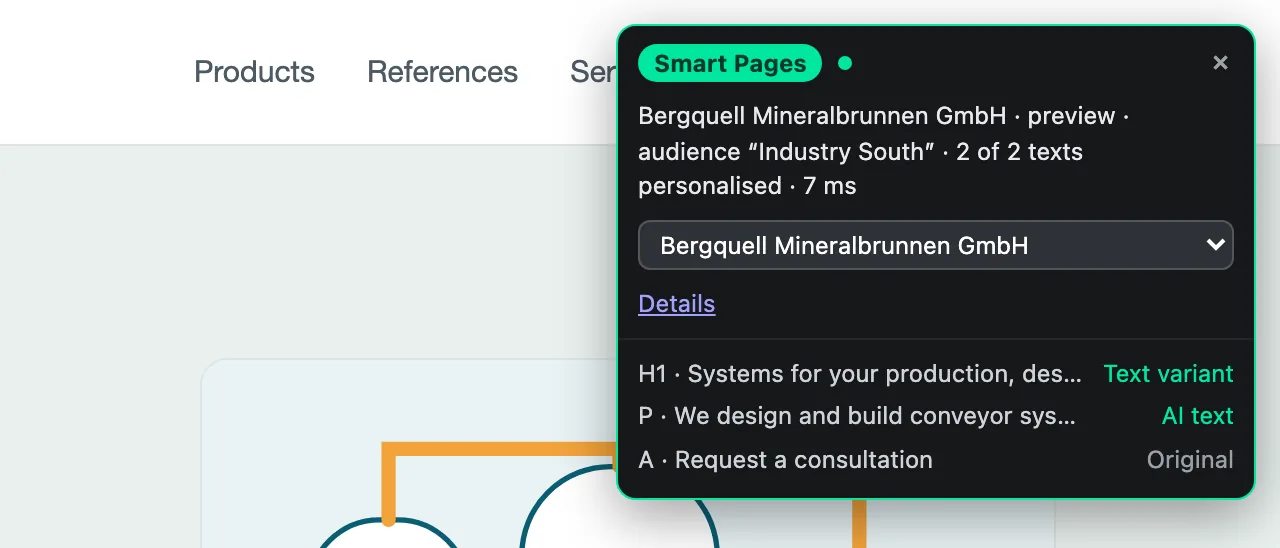
Task: Select the P We design and build row
Action: coord(936,416)
